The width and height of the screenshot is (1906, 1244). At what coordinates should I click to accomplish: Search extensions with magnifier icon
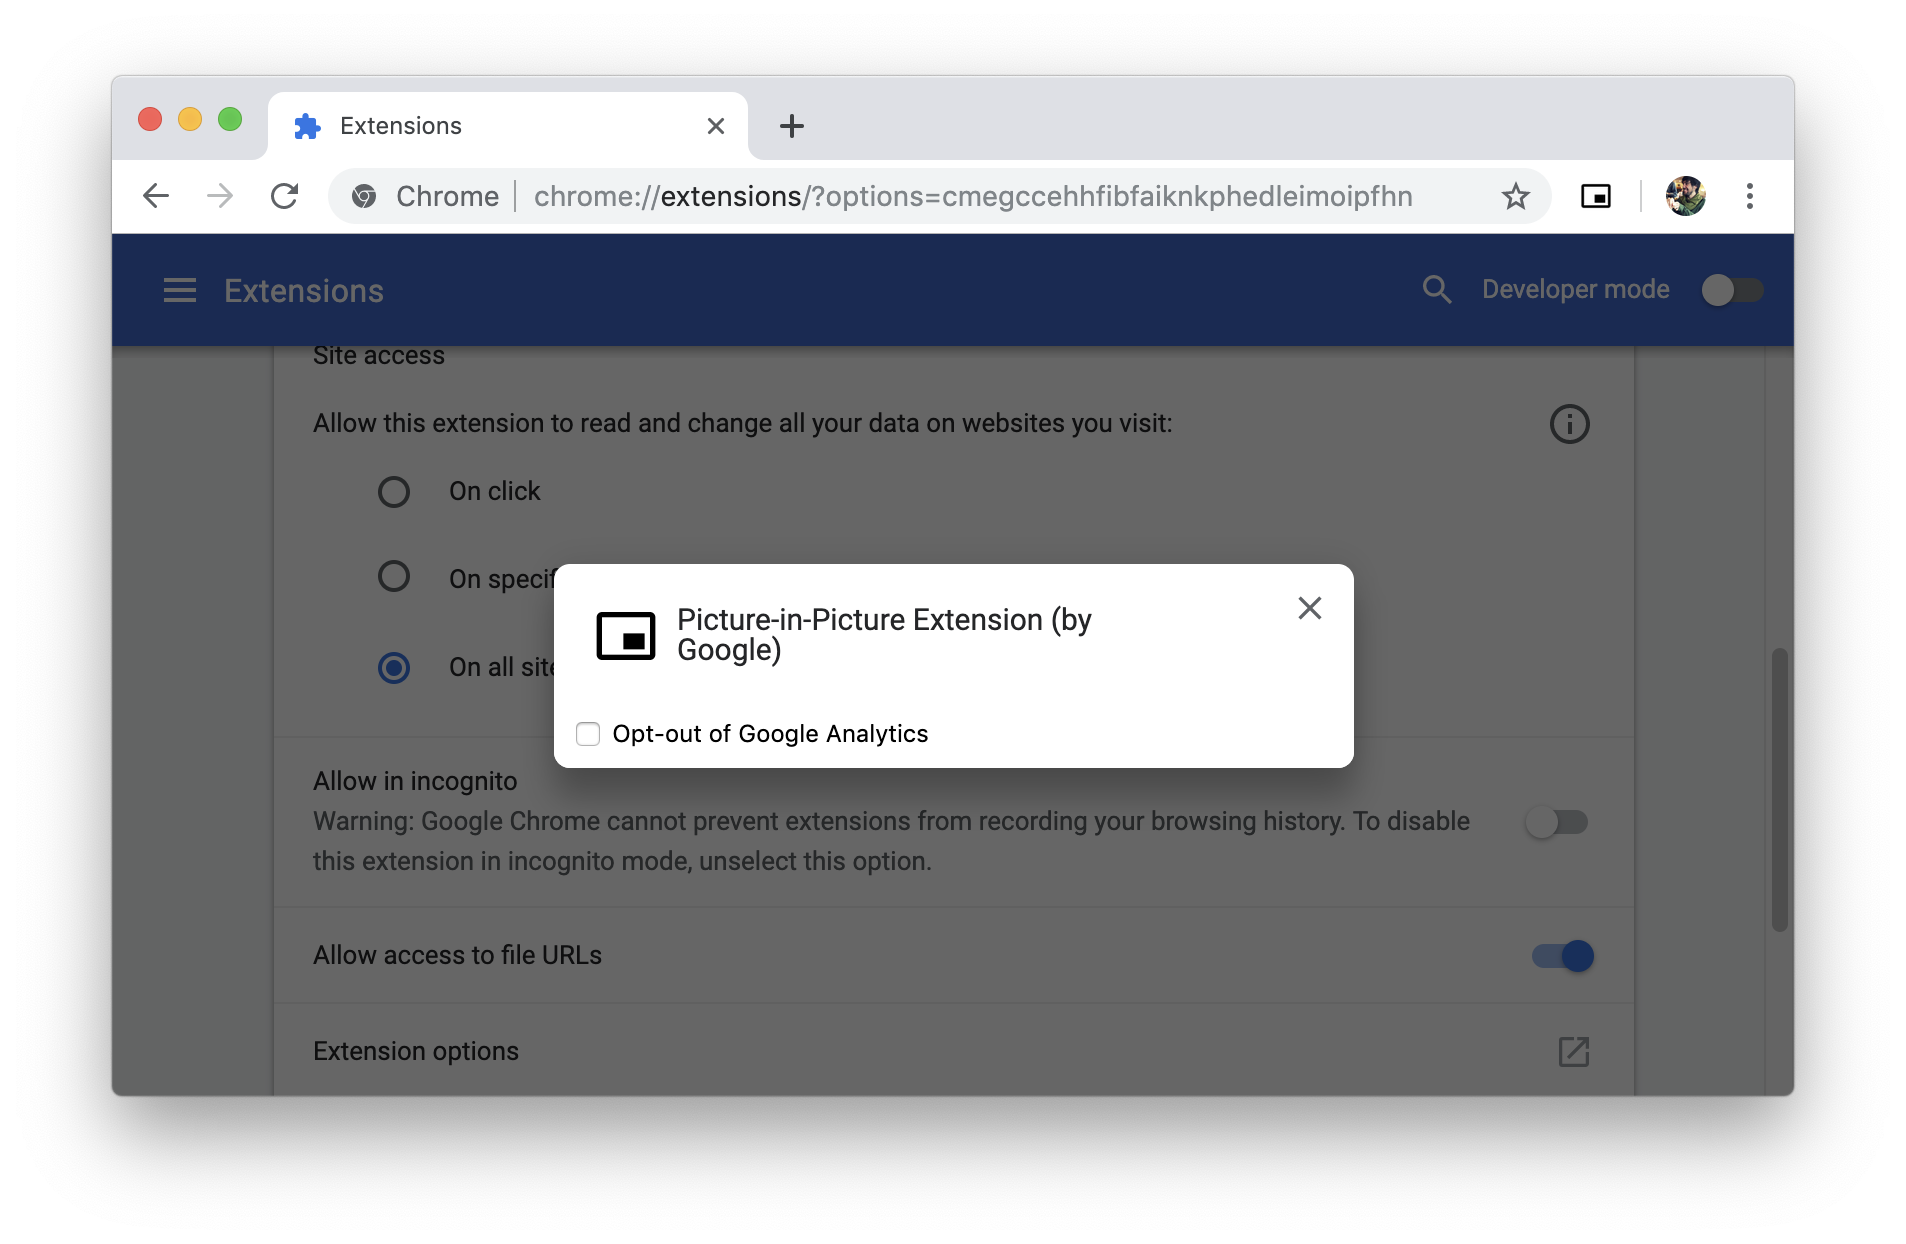(x=1437, y=290)
